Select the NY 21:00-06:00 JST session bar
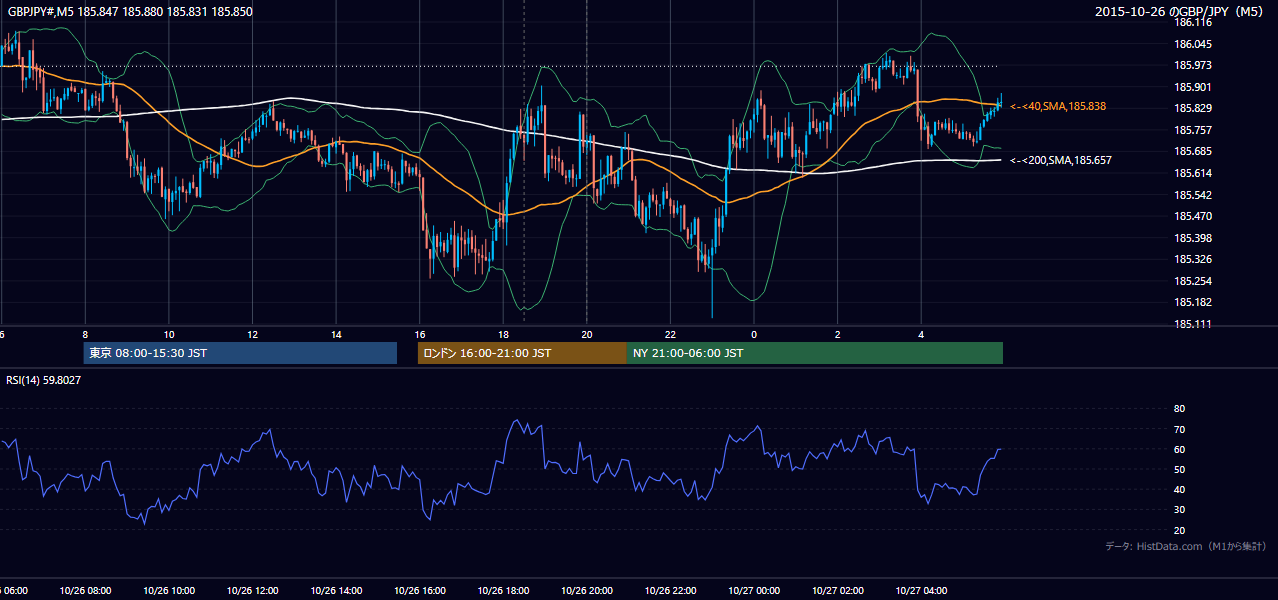Screen dimensions: 1278x600 tap(815, 353)
